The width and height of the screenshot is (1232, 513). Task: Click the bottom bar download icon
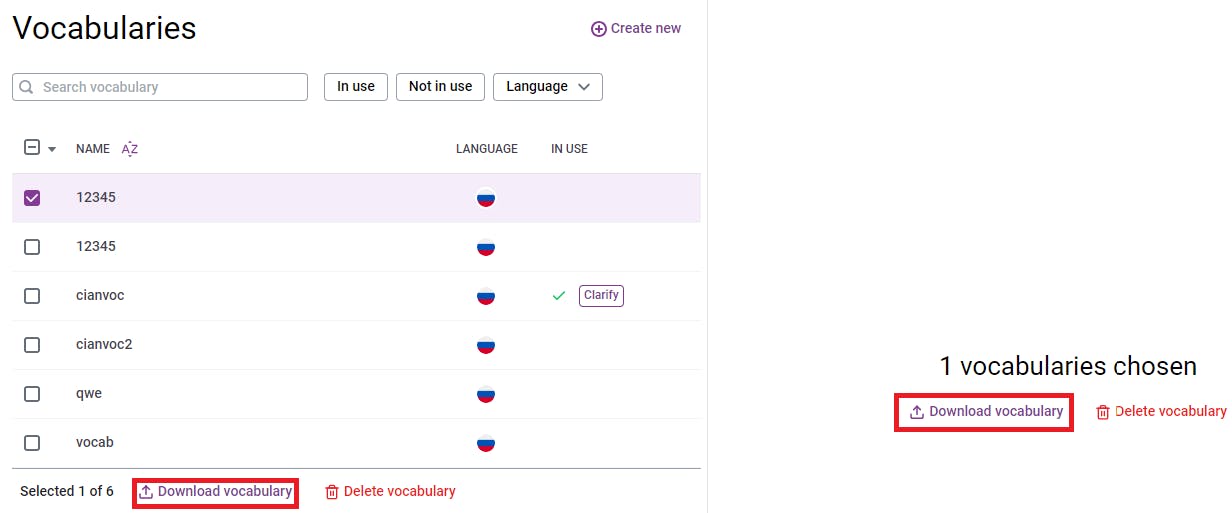[146, 492]
